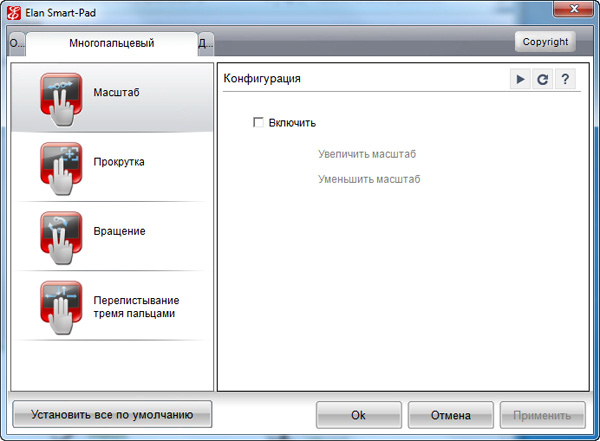Viewport: 600px width, 441px height.
Task: Click the Применить button
Action: click(x=543, y=415)
